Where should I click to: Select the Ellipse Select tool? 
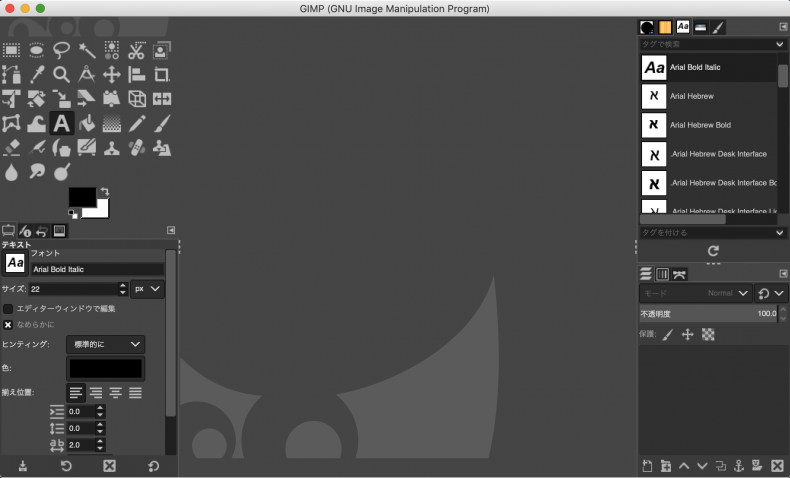[x=36, y=50]
